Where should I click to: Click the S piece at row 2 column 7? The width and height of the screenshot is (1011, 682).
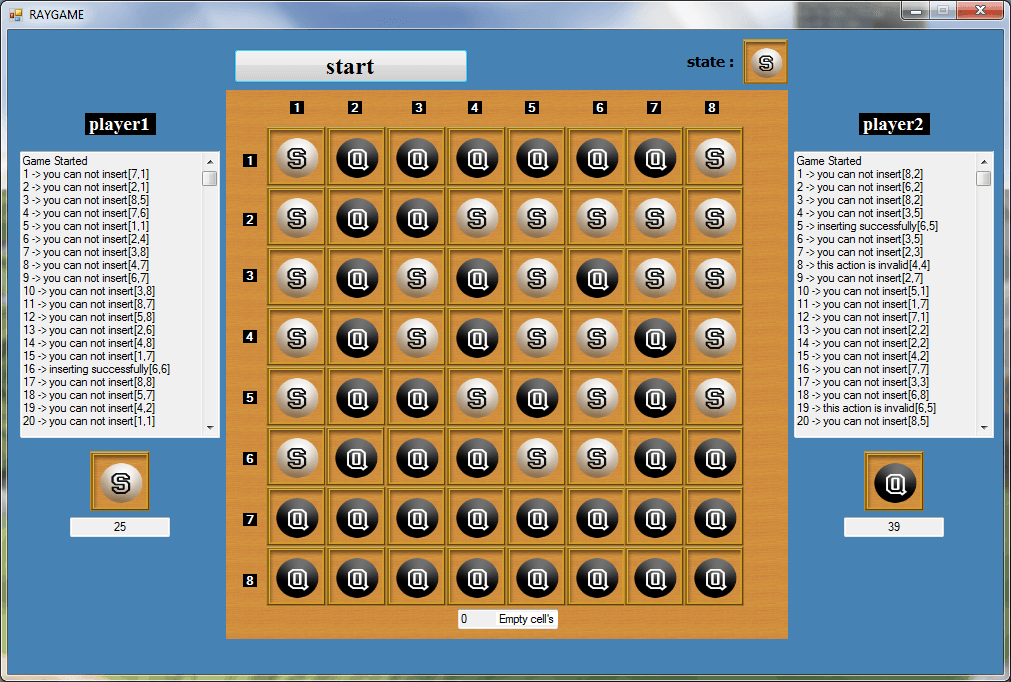click(x=655, y=219)
